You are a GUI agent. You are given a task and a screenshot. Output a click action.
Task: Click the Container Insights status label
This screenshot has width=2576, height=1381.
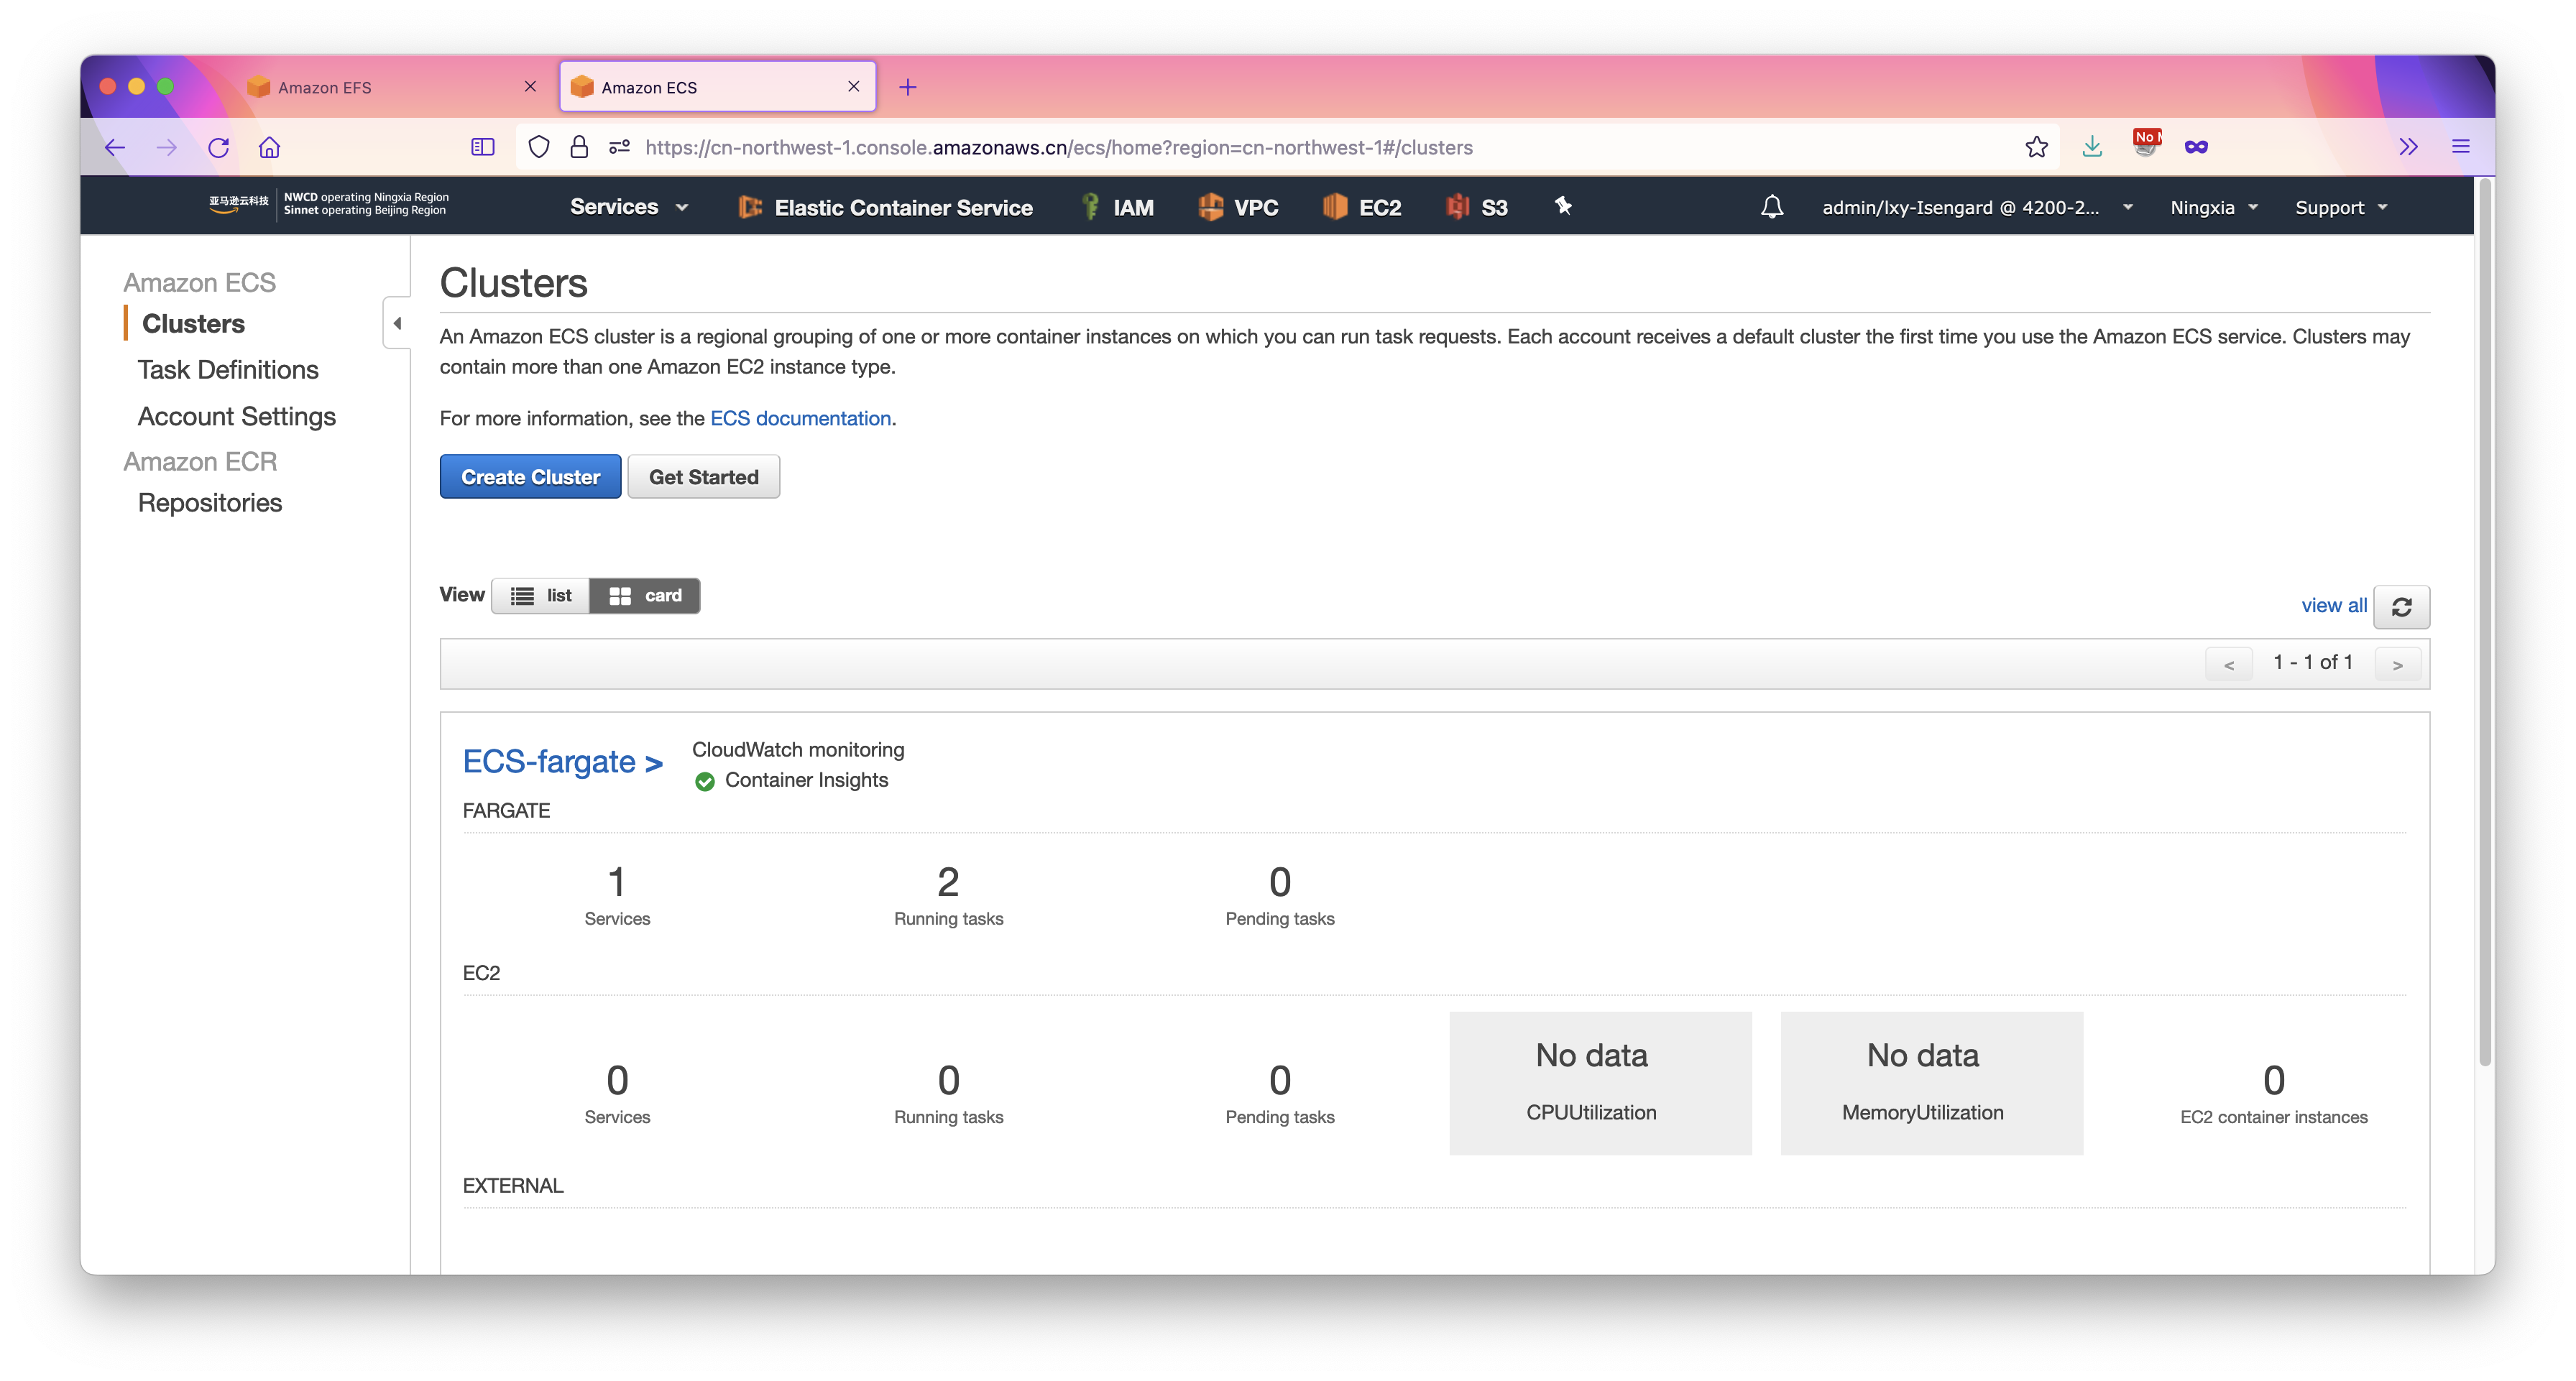806,780
